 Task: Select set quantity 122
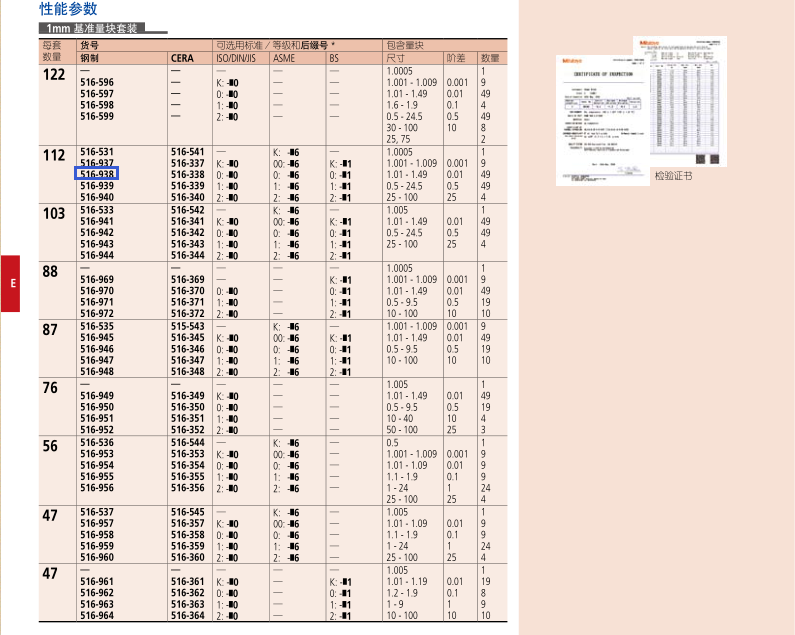pos(54,75)
